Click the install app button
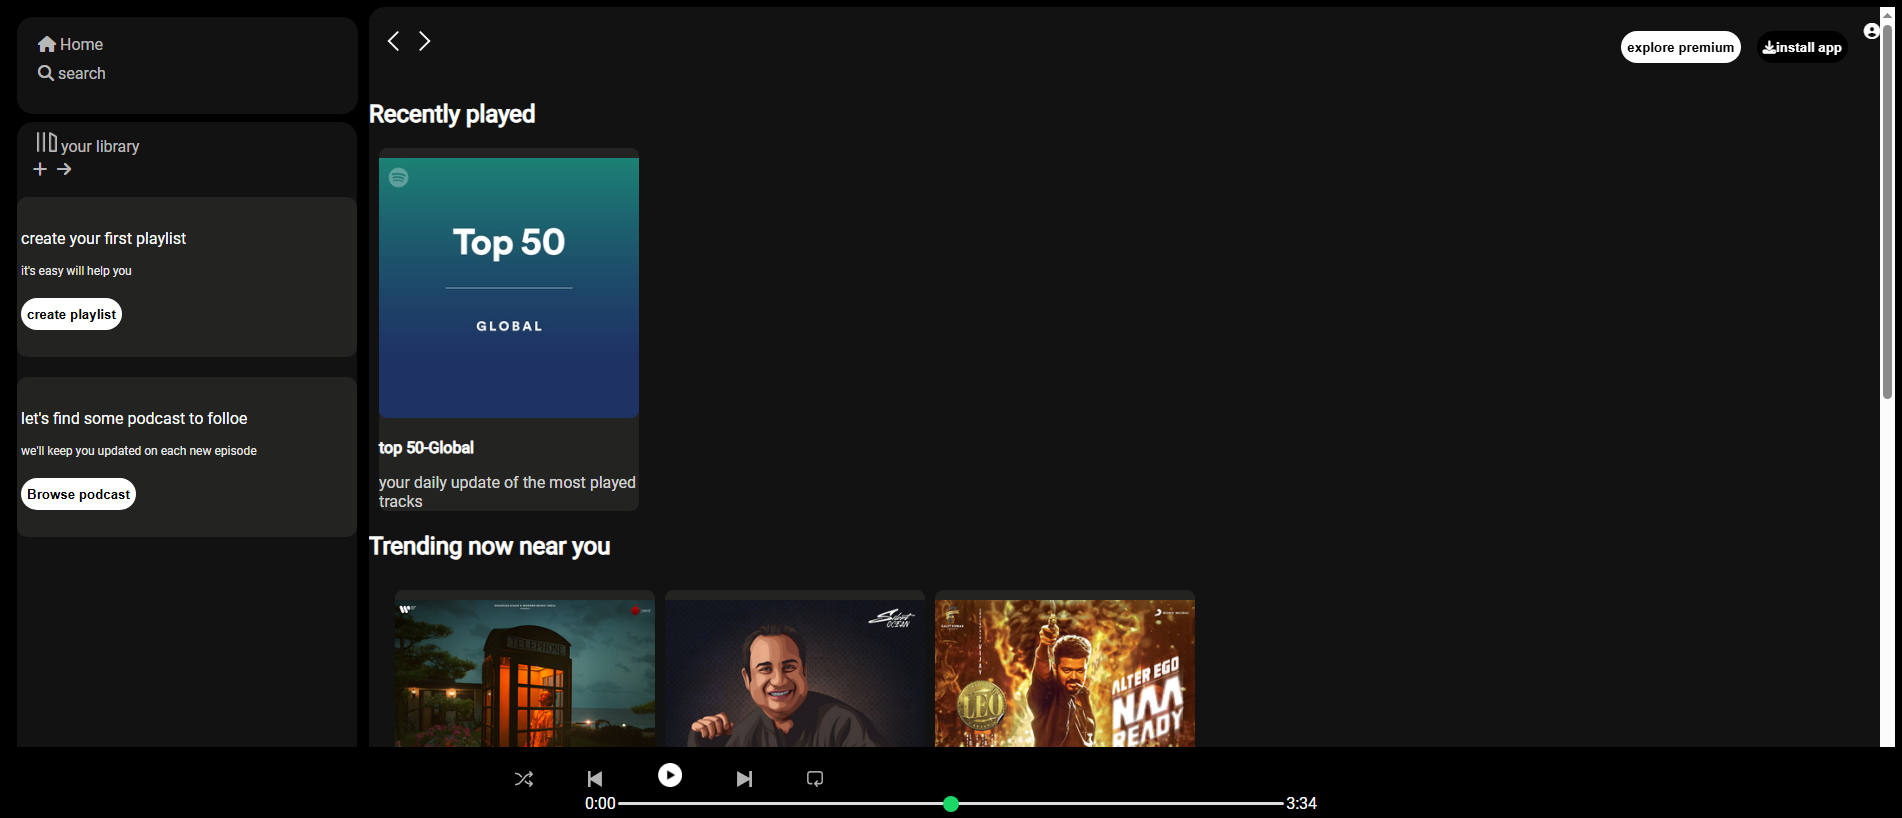This screenshot has height=818, width=1902. coord(1802,47)
